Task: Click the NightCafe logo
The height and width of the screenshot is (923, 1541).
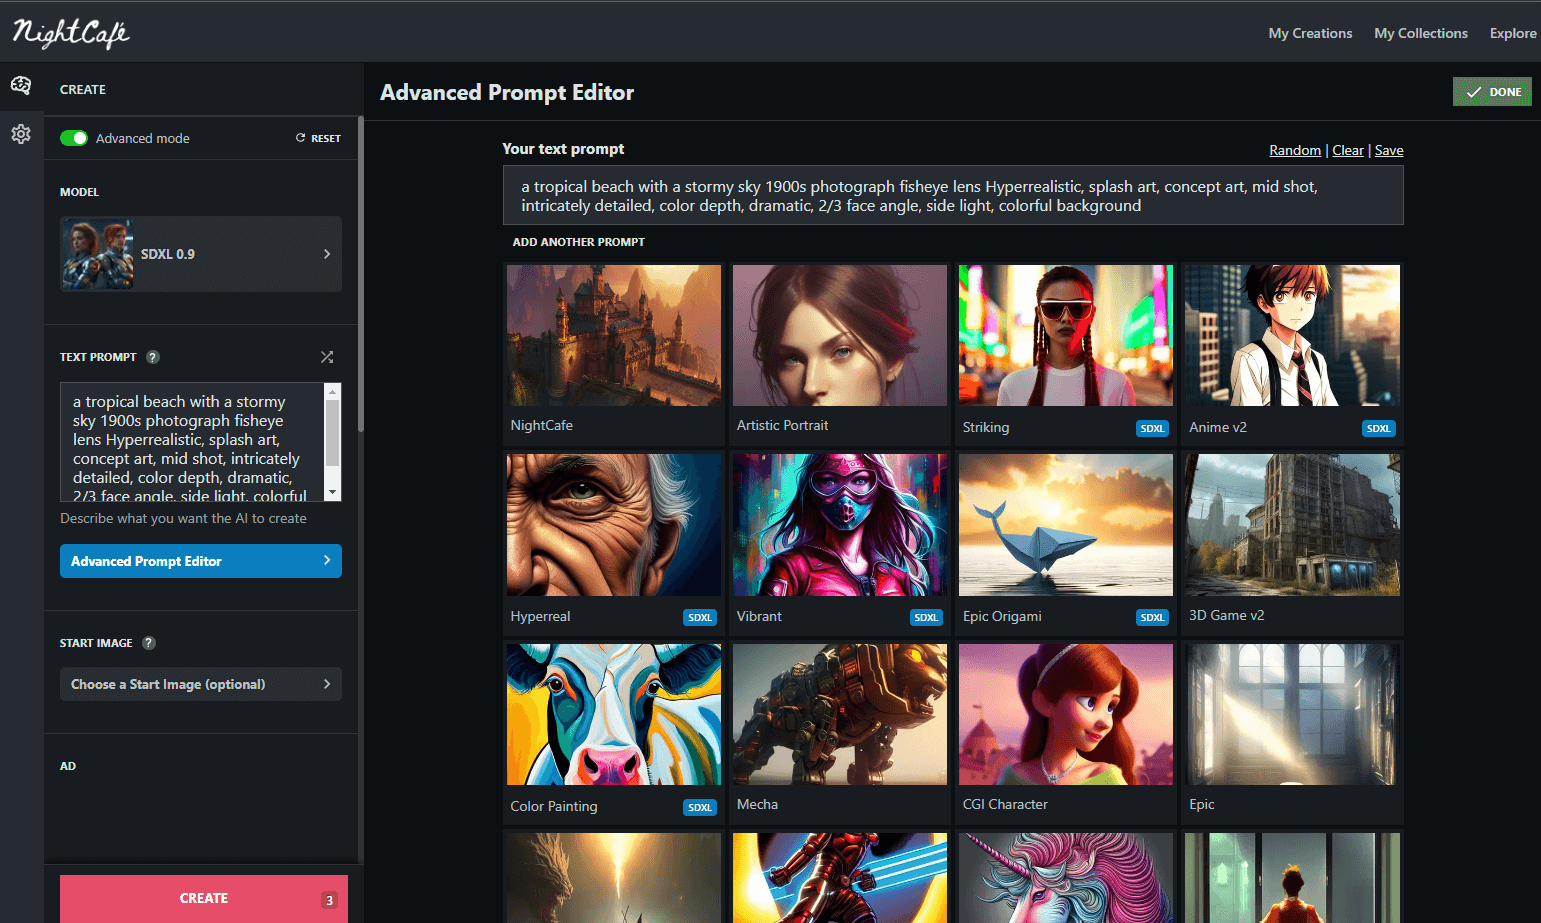Action: (71, 34)
